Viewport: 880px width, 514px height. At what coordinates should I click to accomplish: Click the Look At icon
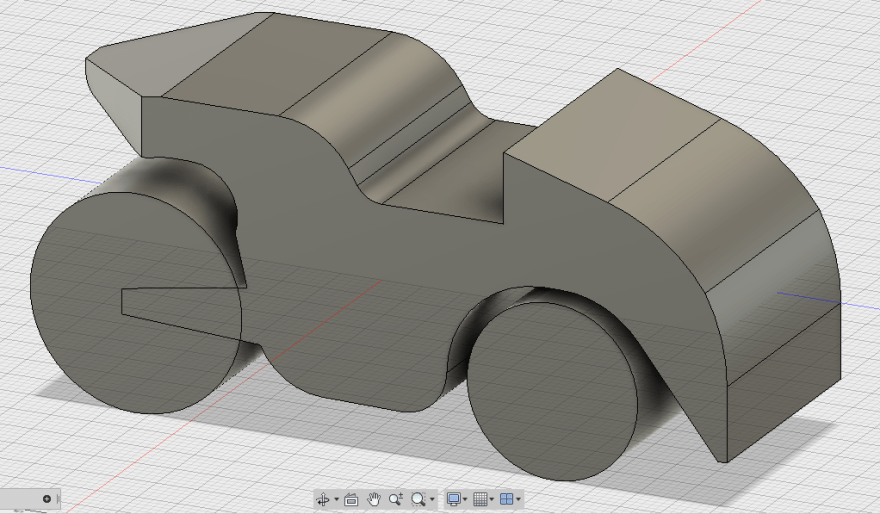pos(351,498)
